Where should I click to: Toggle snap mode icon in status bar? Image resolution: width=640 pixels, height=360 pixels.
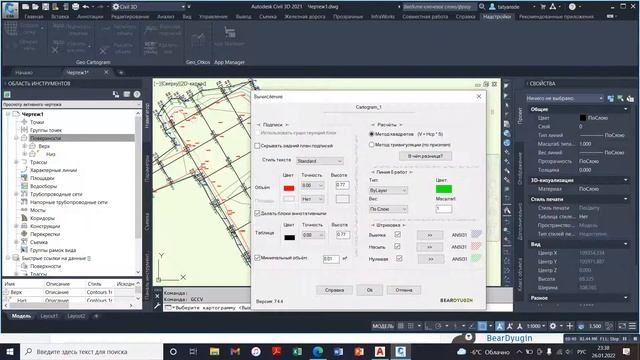(411, 326)
